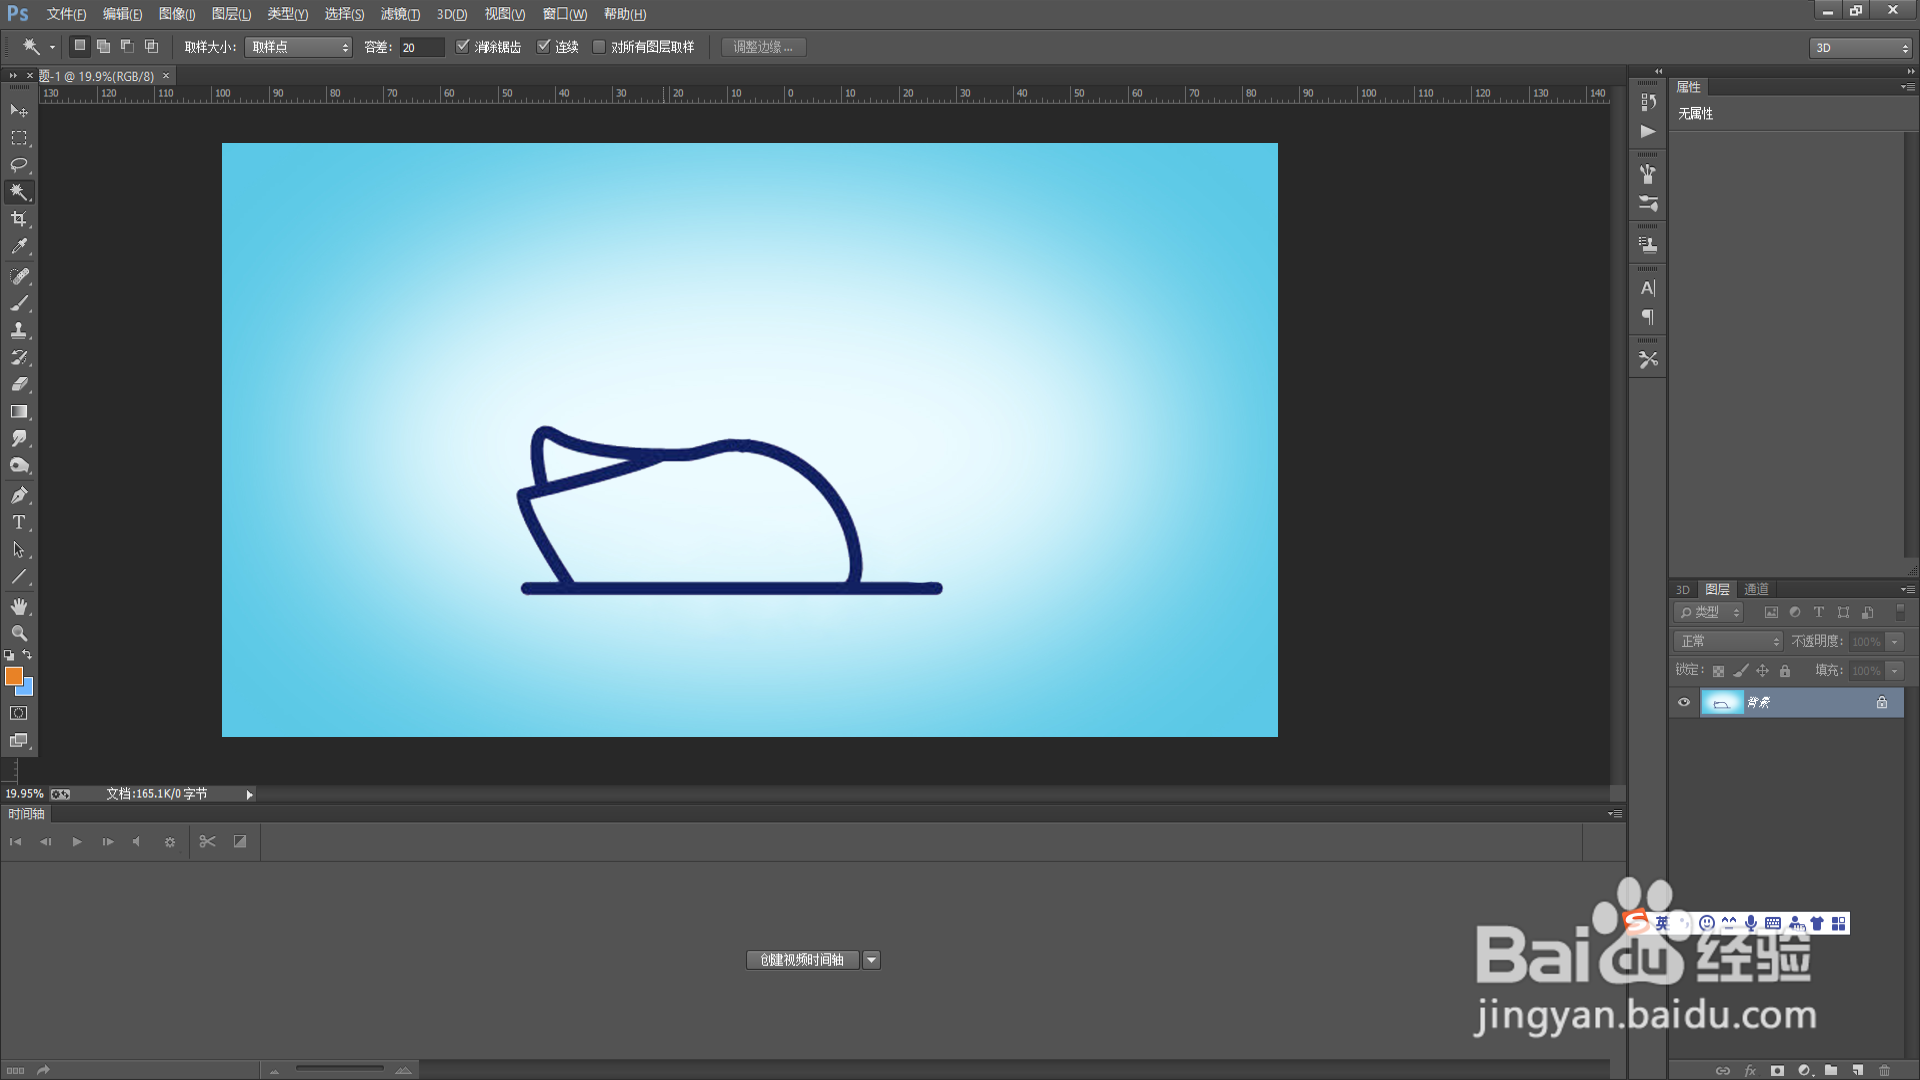Select the Crop tool
The height and width of the screenshot is (1080, 1920).
coord(19,219)
